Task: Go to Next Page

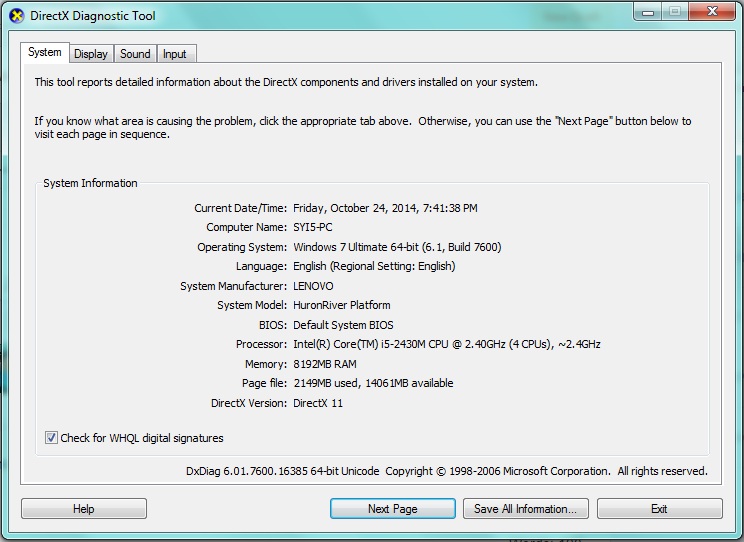Action: pyautogui.click(x=393, y=509)
